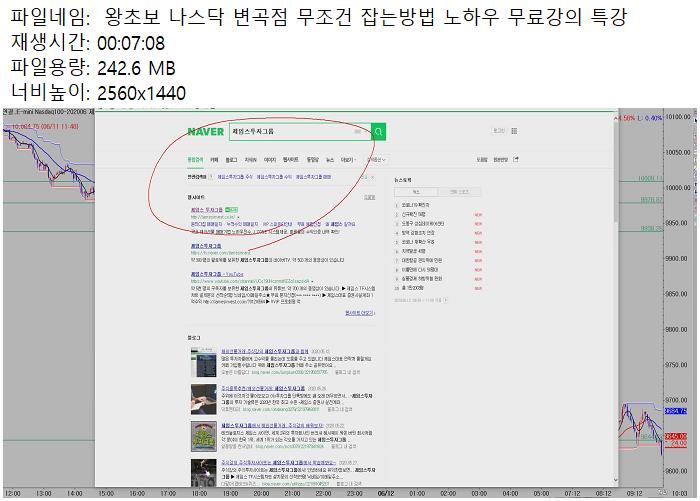Image resolution: width=700 pixels, height=501 pixels.
Task: Click the 06/12 date label on the time axis
Action: coord(386,493)
